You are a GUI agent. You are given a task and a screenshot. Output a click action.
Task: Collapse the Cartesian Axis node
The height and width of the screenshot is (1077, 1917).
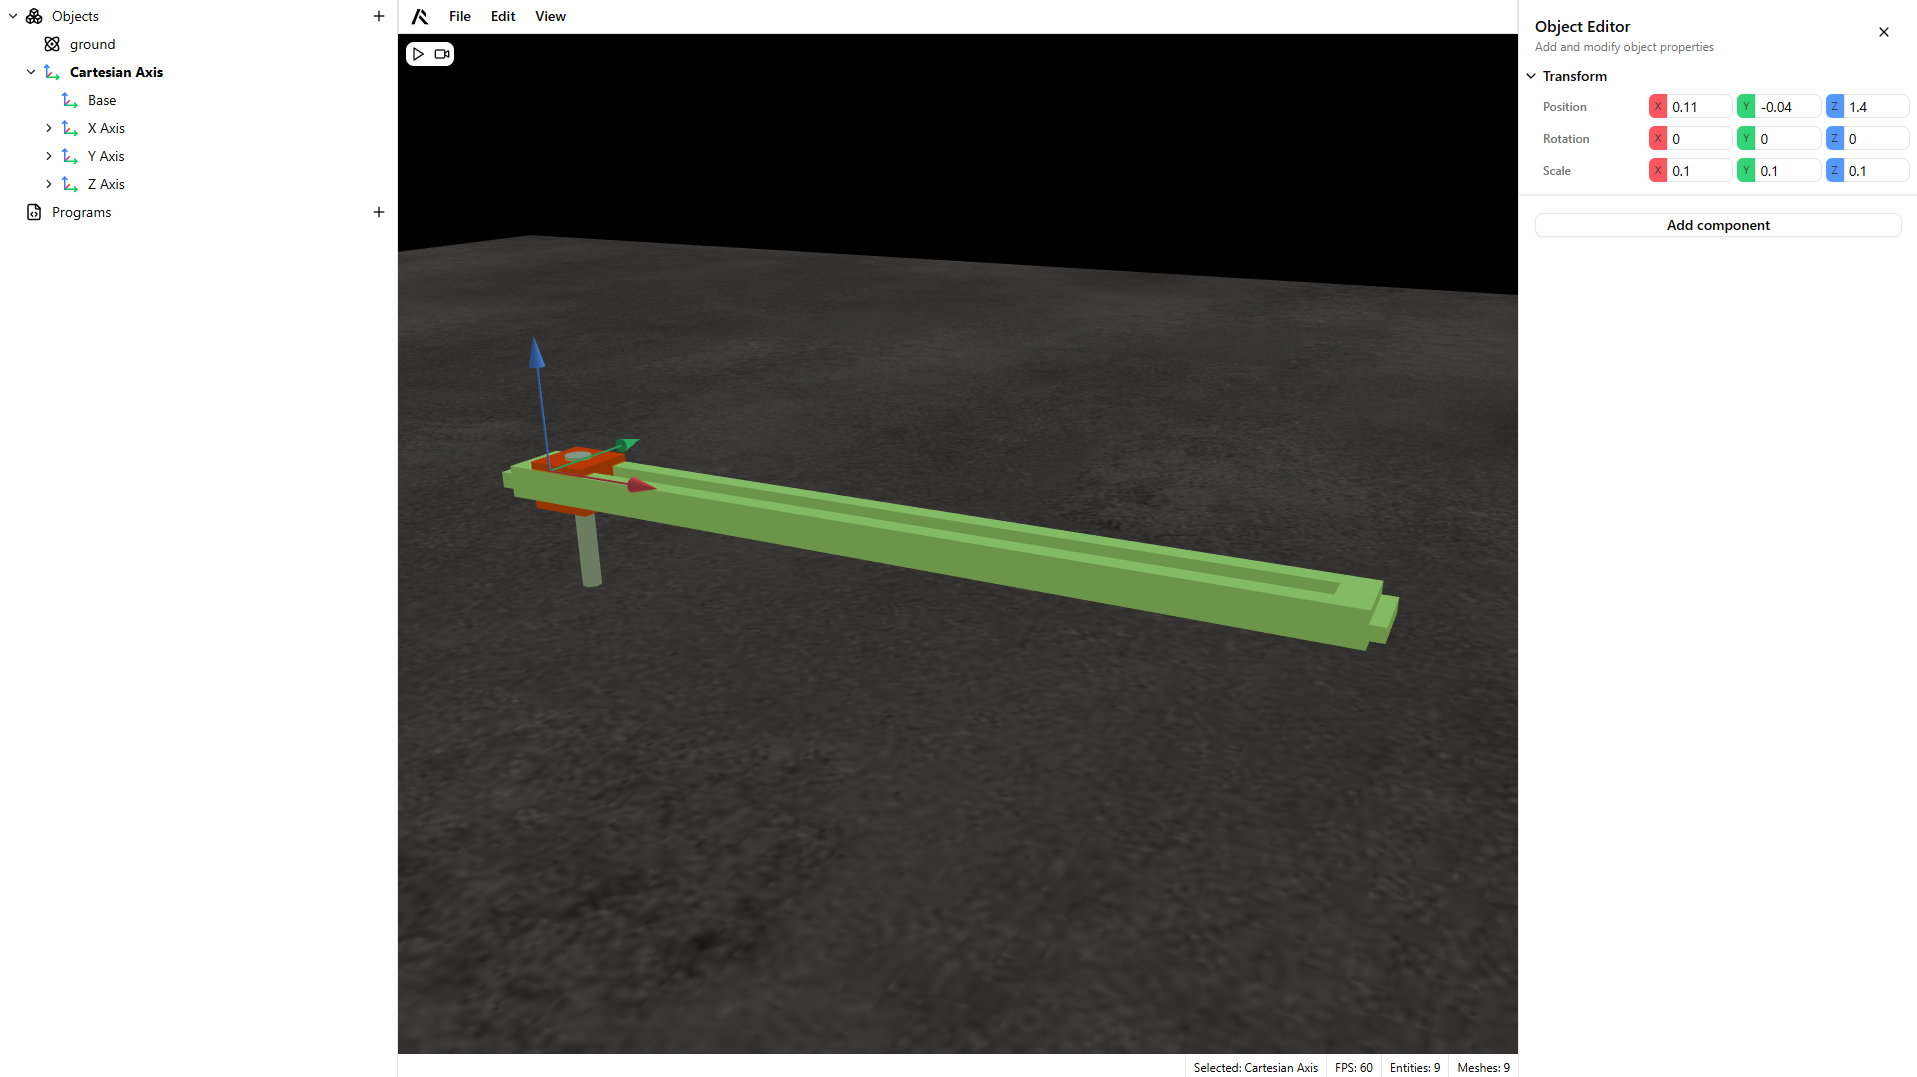point(31,72)
